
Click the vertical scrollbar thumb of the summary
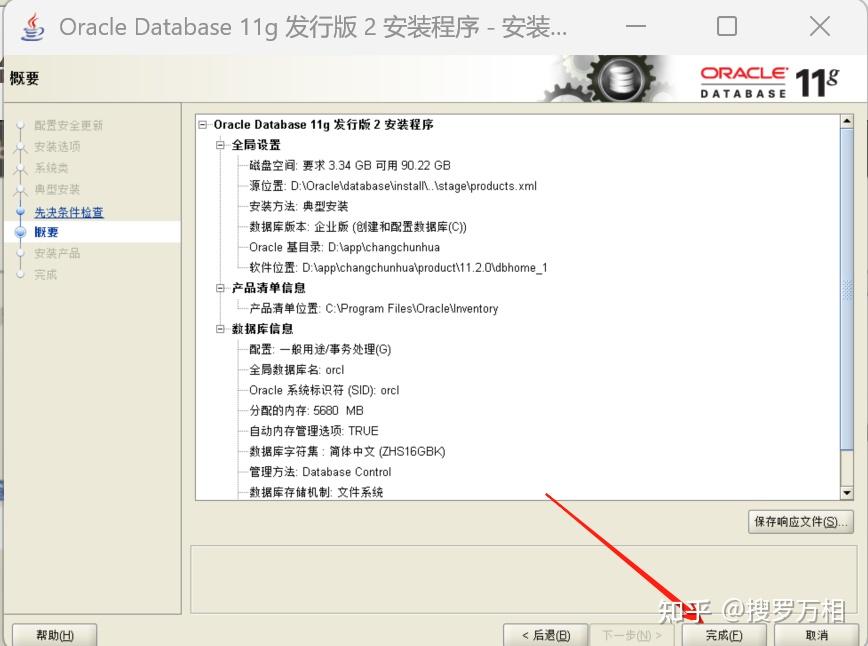click(x=846, y=288)
